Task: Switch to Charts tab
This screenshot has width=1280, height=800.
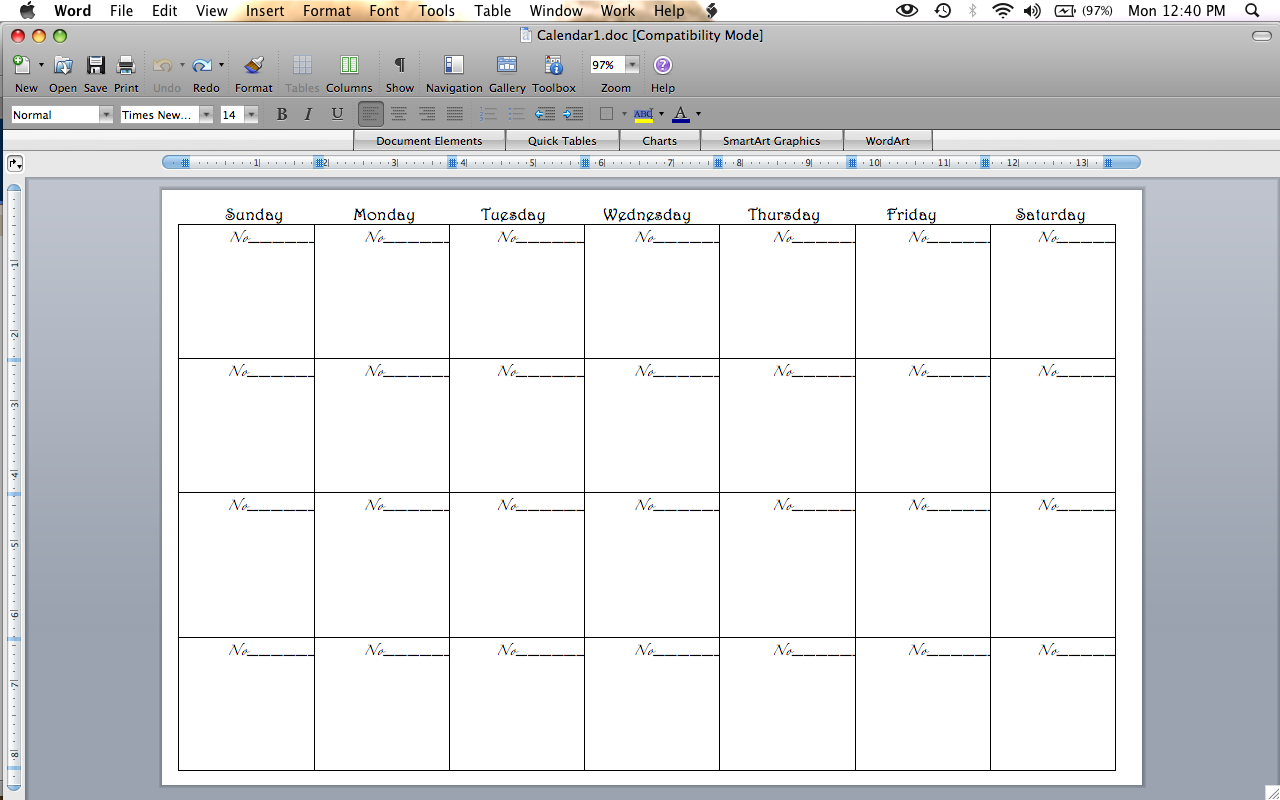Action: click(659, 141)
